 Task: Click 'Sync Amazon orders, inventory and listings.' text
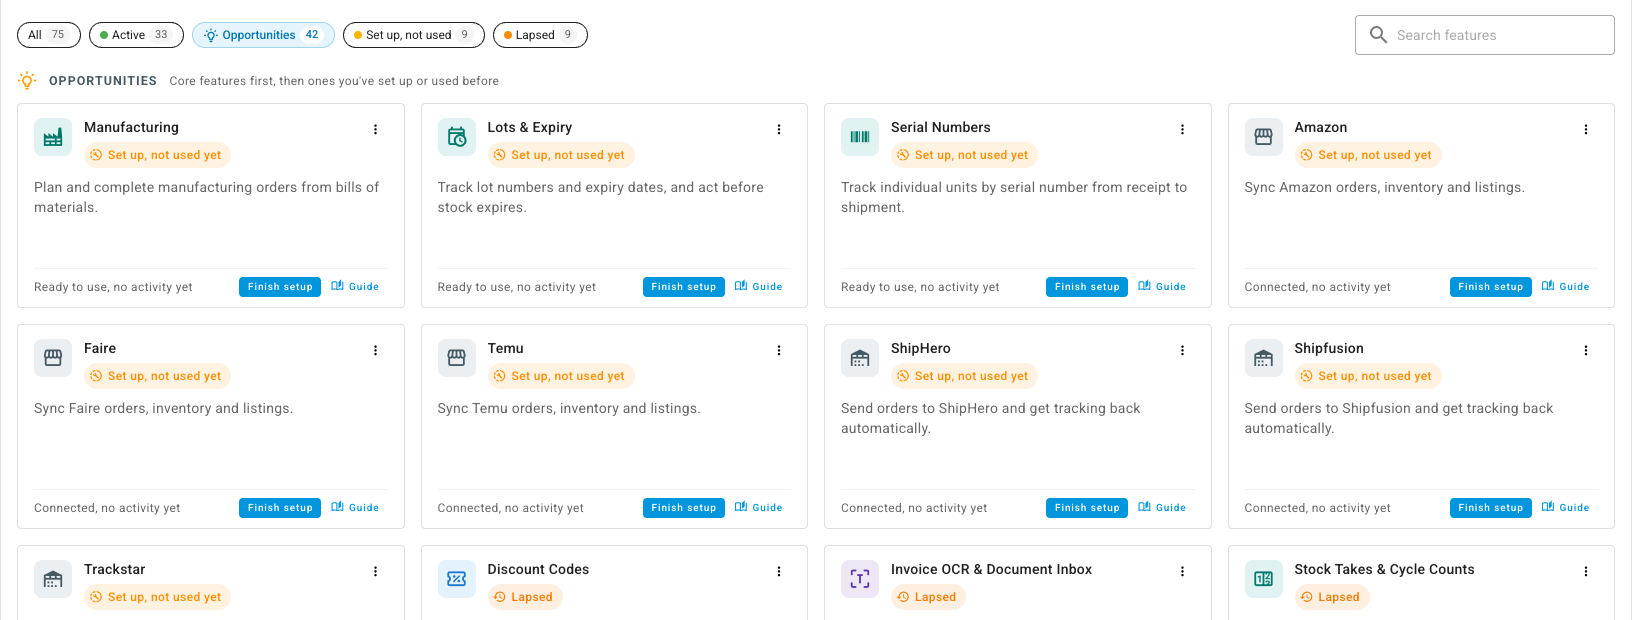click(1384, 187)
